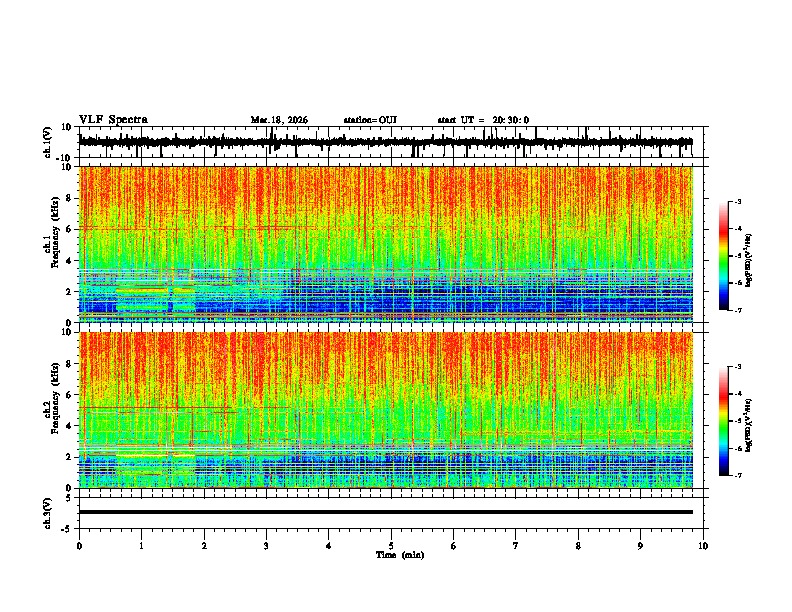This screenshot has width=792, height=612.
Task: Click the "ch.3(V)" axis label
Action: [x=47, y=514]
